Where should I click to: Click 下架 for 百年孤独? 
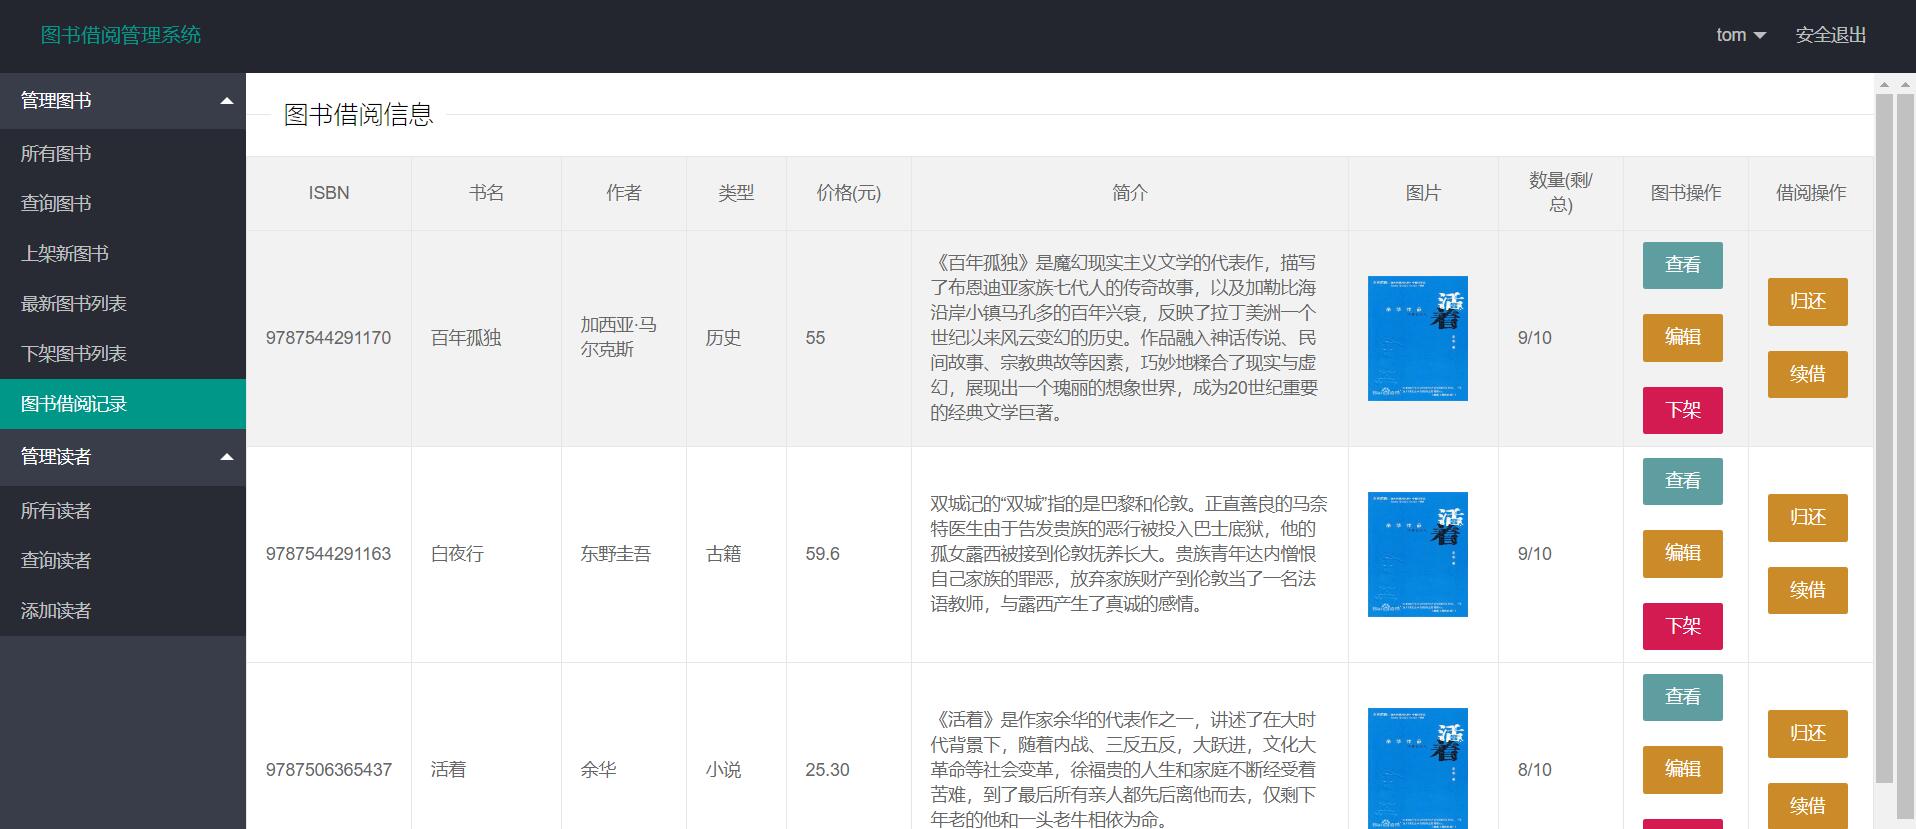point(1683,410)
